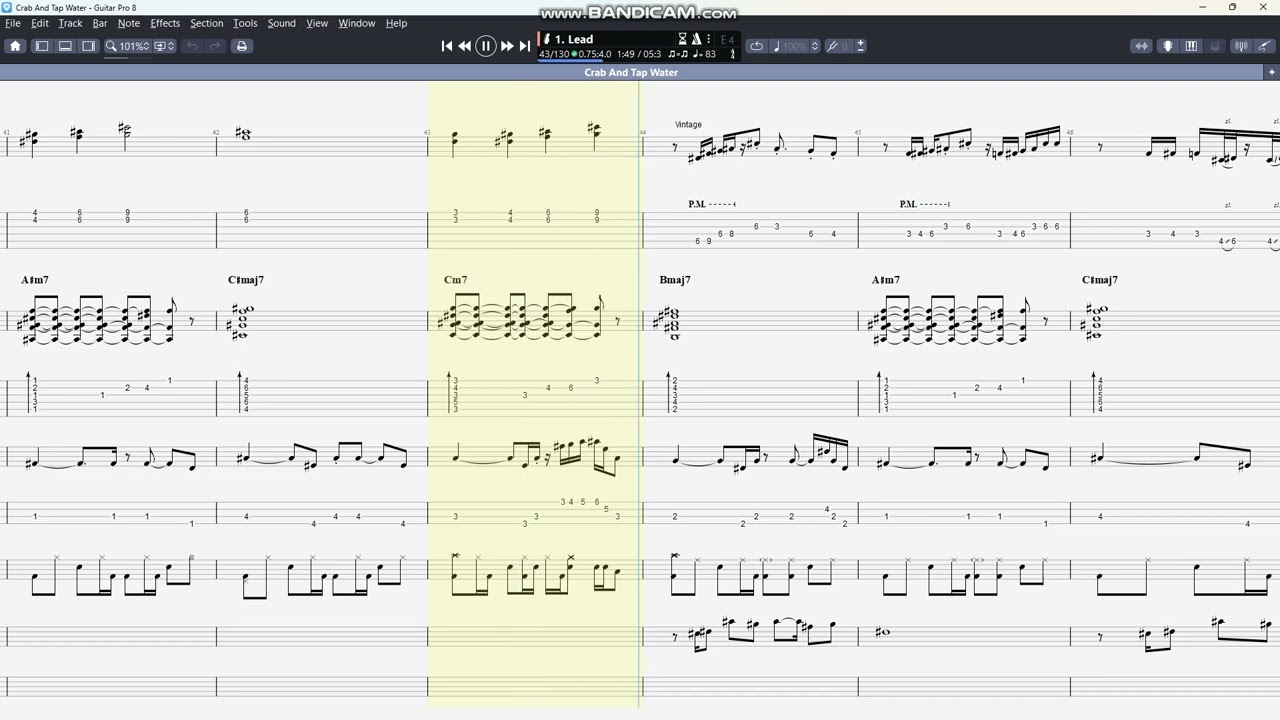Open the display mode dropdown

165,46
